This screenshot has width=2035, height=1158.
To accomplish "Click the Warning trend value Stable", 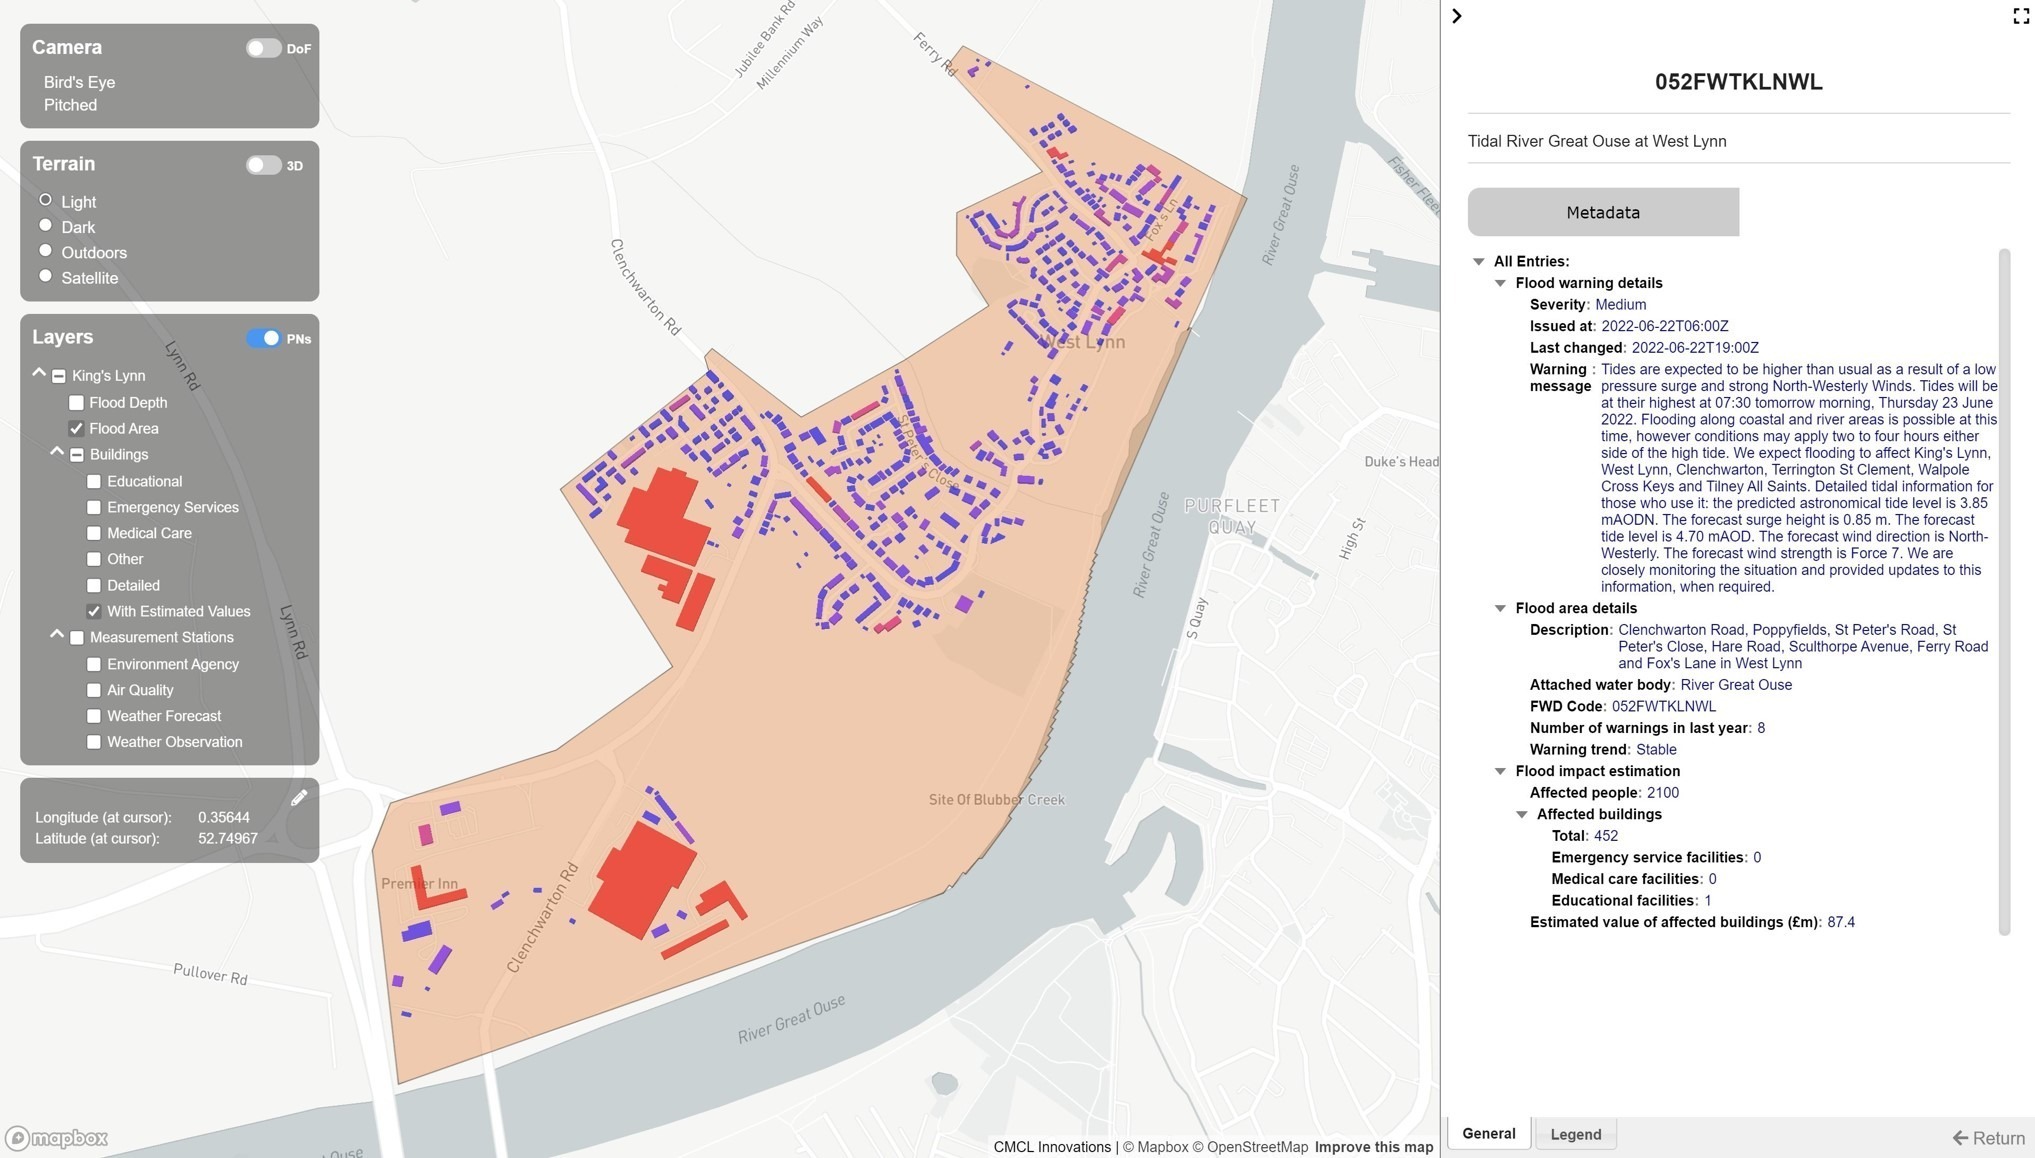I will (x=1656, y=750).
